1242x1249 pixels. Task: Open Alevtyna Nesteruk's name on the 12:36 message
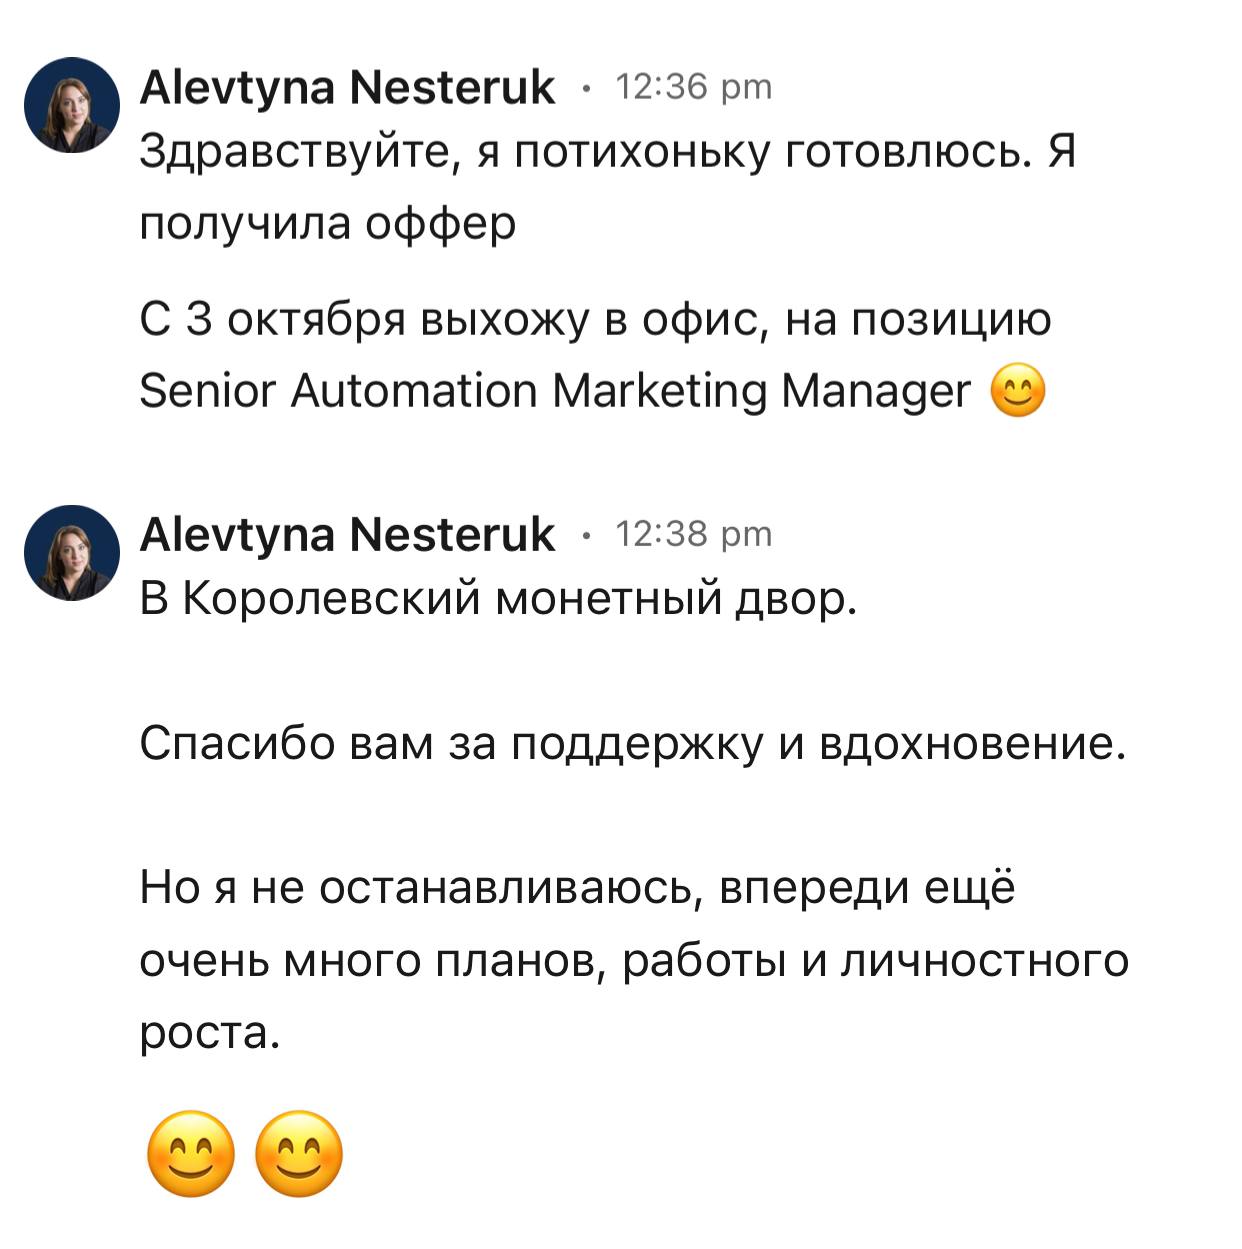click(346, 88)
